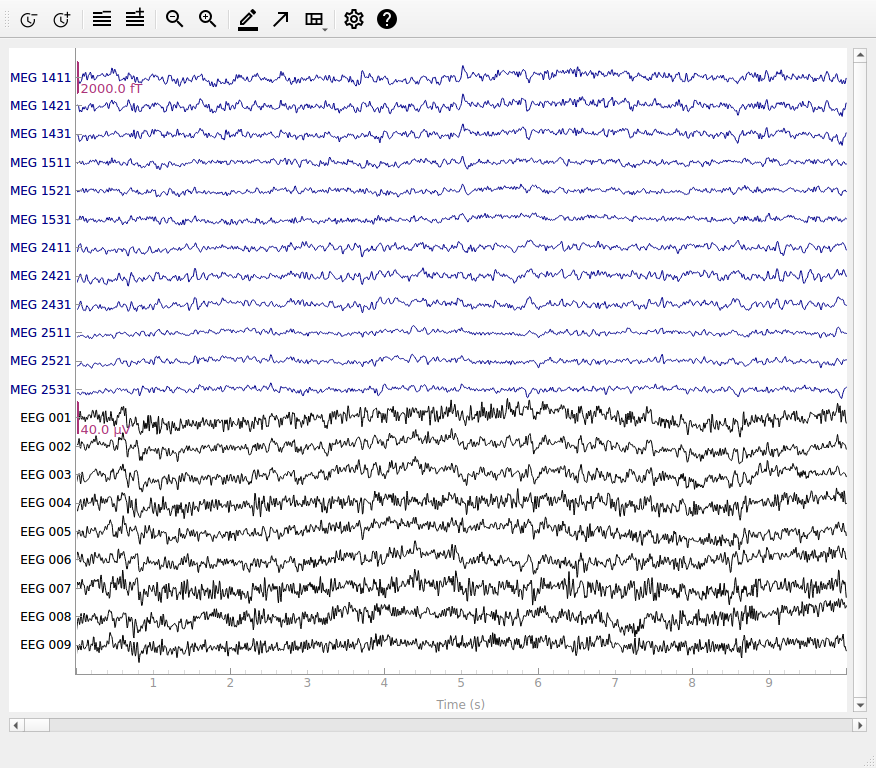
Task: Click the horizontal scrollbar right arrow
Action: tap(860, 725)
